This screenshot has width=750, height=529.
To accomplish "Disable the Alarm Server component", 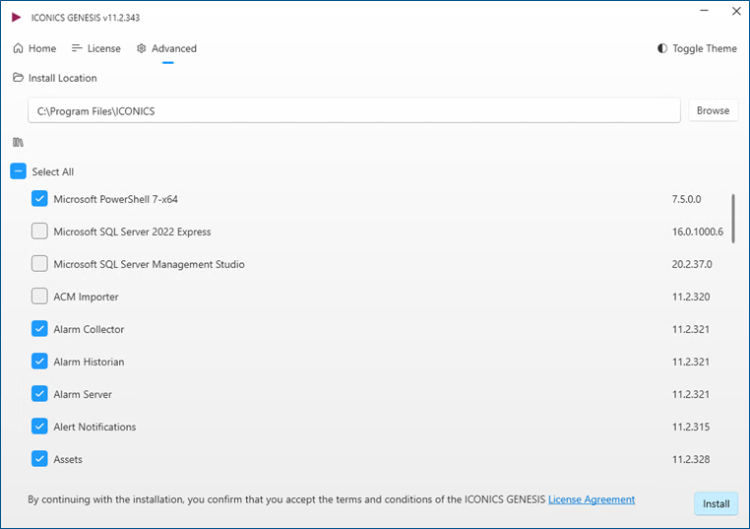I will 39,394.
